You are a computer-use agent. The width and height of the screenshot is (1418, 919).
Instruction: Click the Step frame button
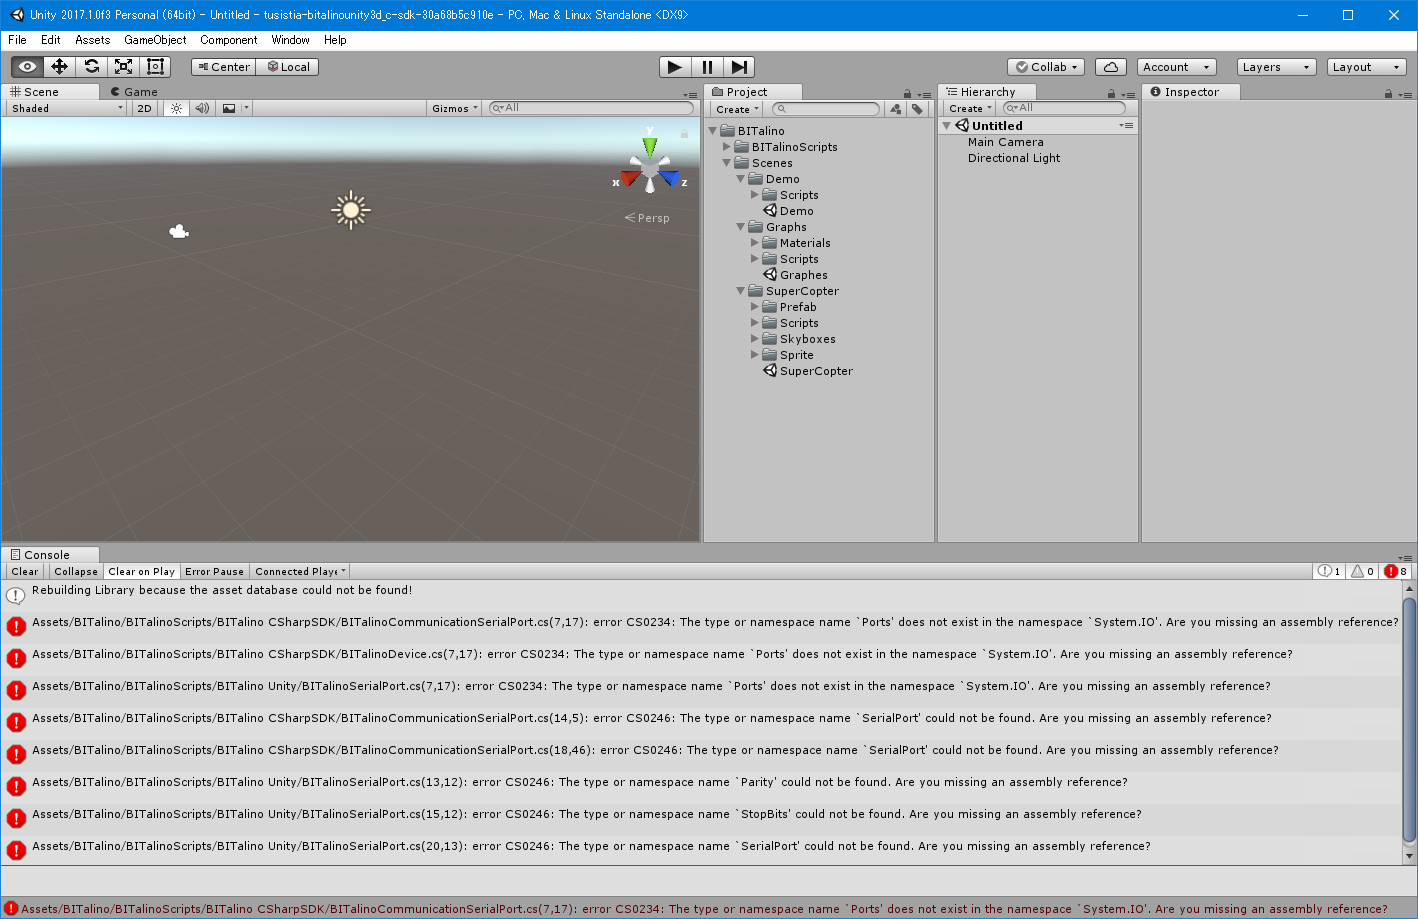point(738,67)
